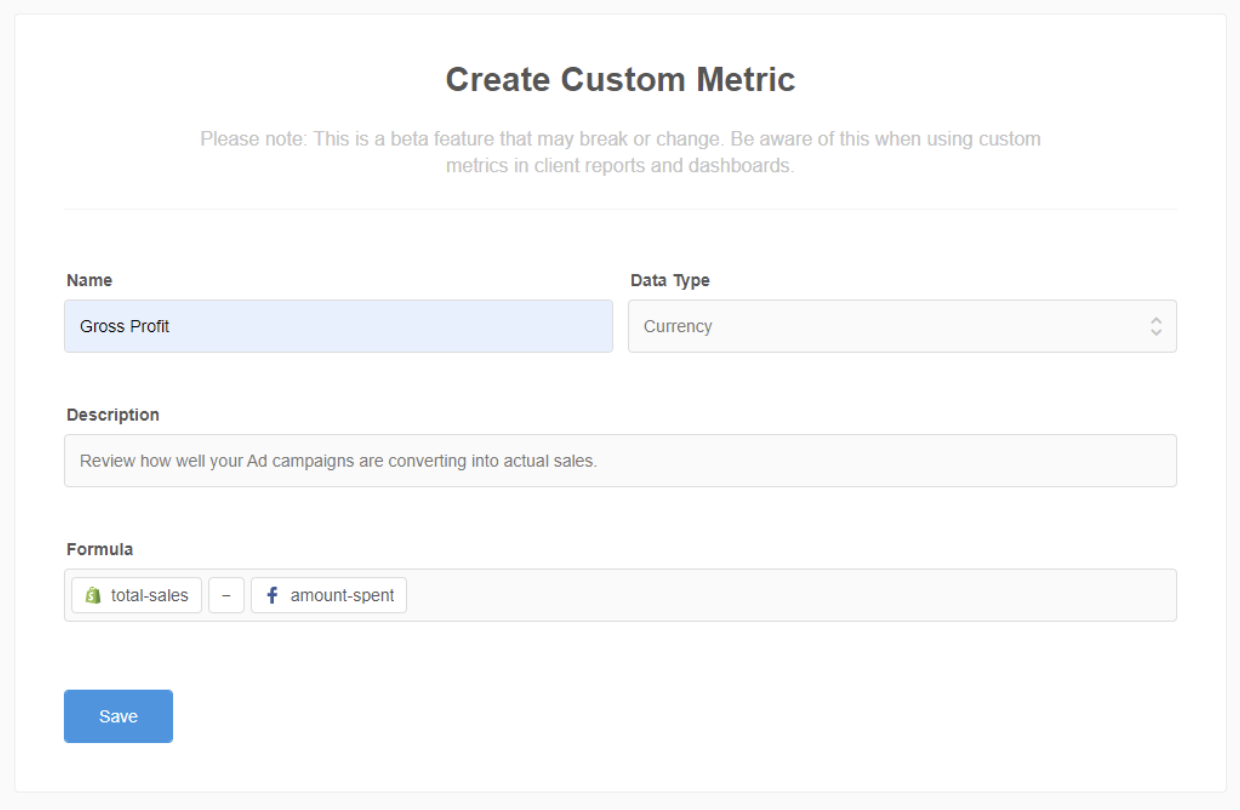This screenshot has width=1240, height=810.
Task: Click the Create Custom Metric heading
Action: tap(620, 80)
